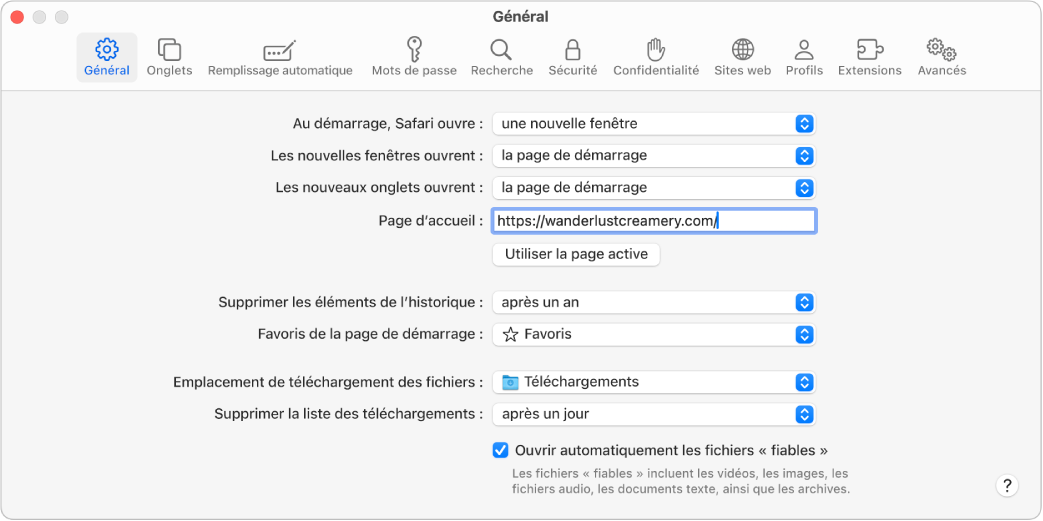Switch to the Avancés settings pane
The height and width of the screenshot is (521, 1043).
[941, 57]
